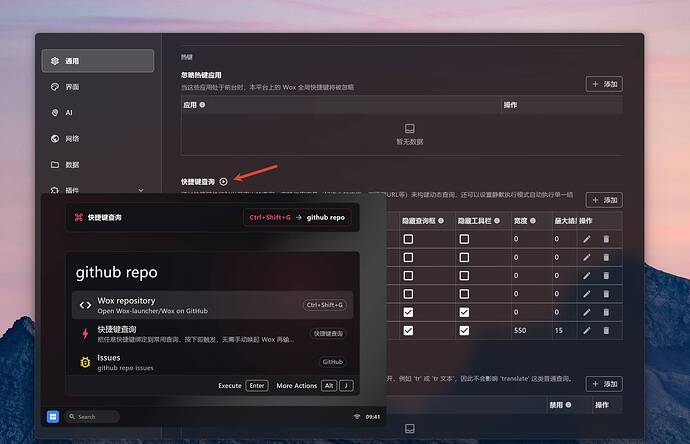Add an ignored hotkey app with 添加
Viewport: 690px width, 444px height.
pos(604,84)
